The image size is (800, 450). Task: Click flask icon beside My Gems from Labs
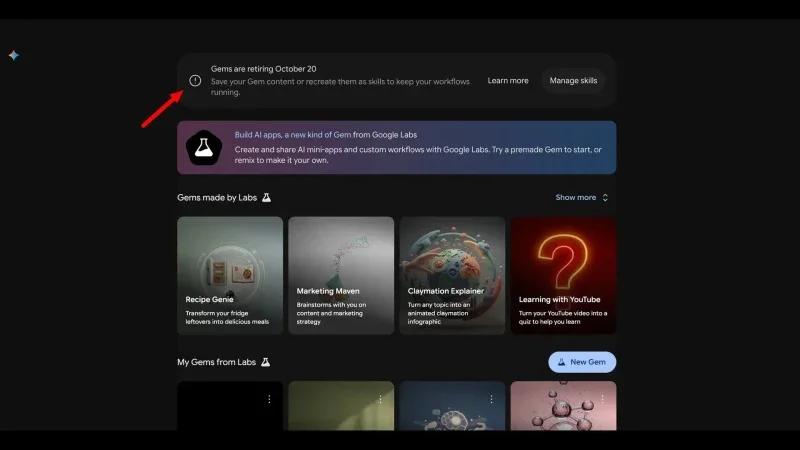265,362
